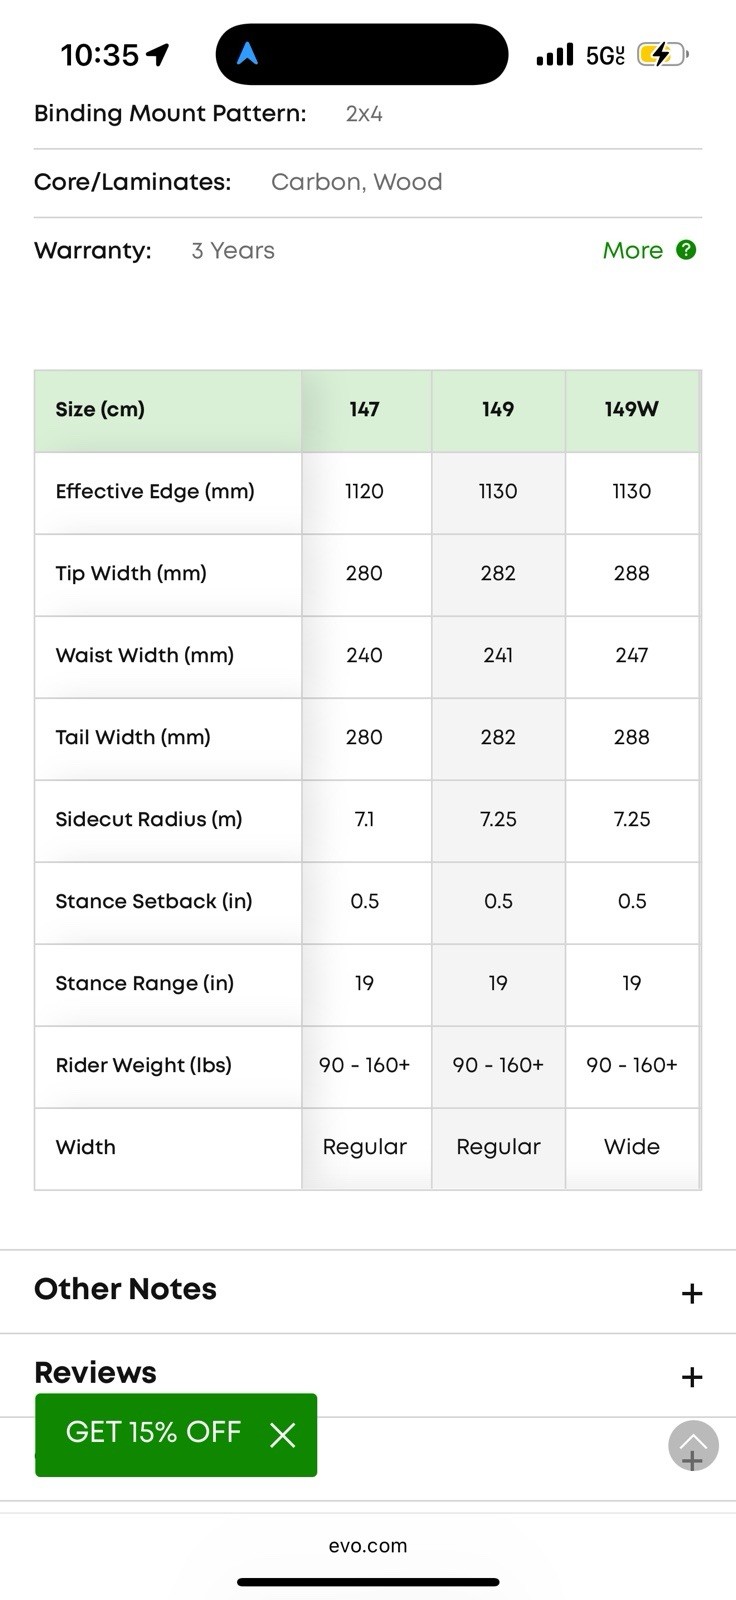Select the 149W size column header
The height and width of the screenshot is (1600, 736).
coord(632,410)
